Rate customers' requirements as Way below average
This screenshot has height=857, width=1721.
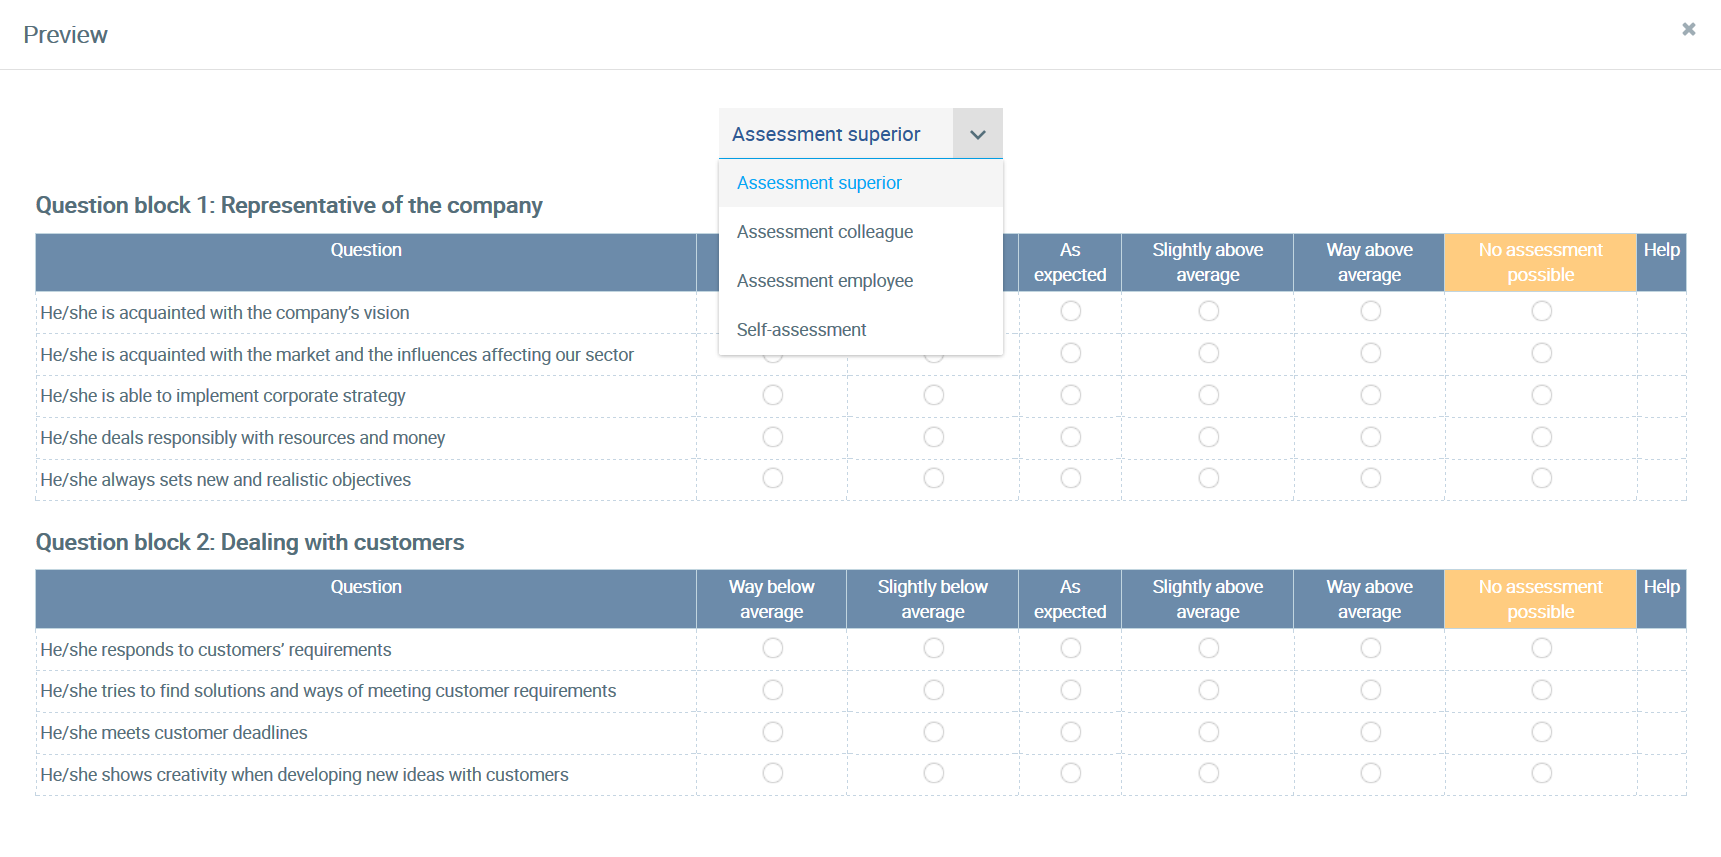coord(772,648)
